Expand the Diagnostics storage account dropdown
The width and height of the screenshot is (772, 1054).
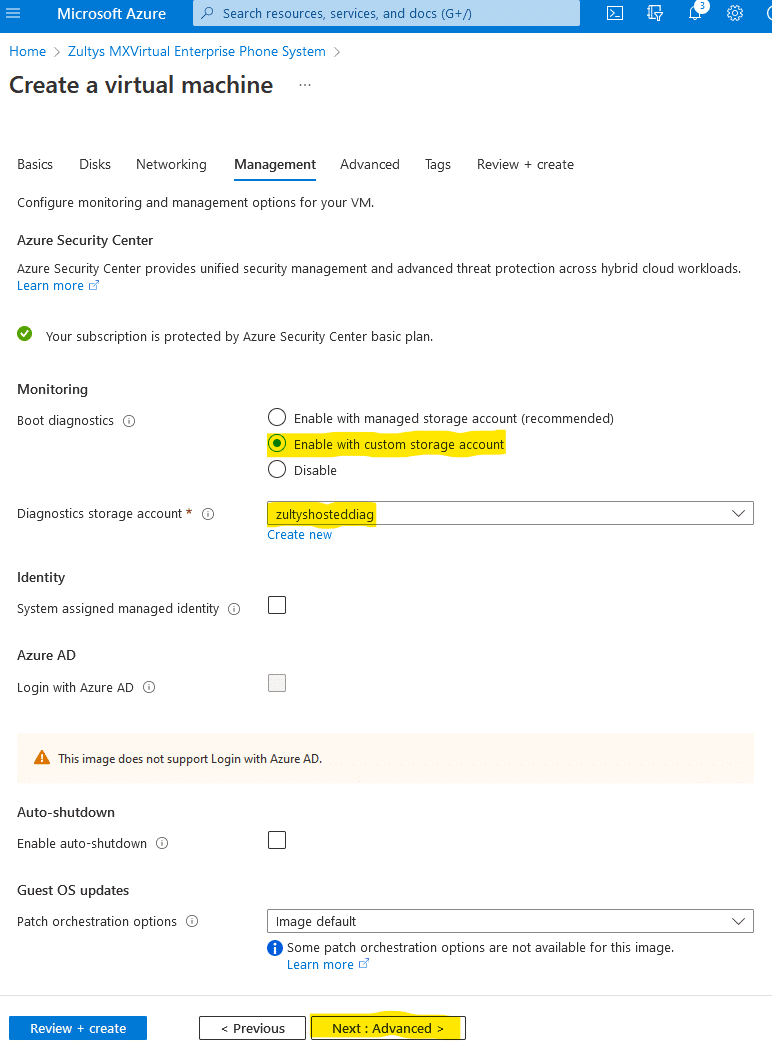[510, 514]
